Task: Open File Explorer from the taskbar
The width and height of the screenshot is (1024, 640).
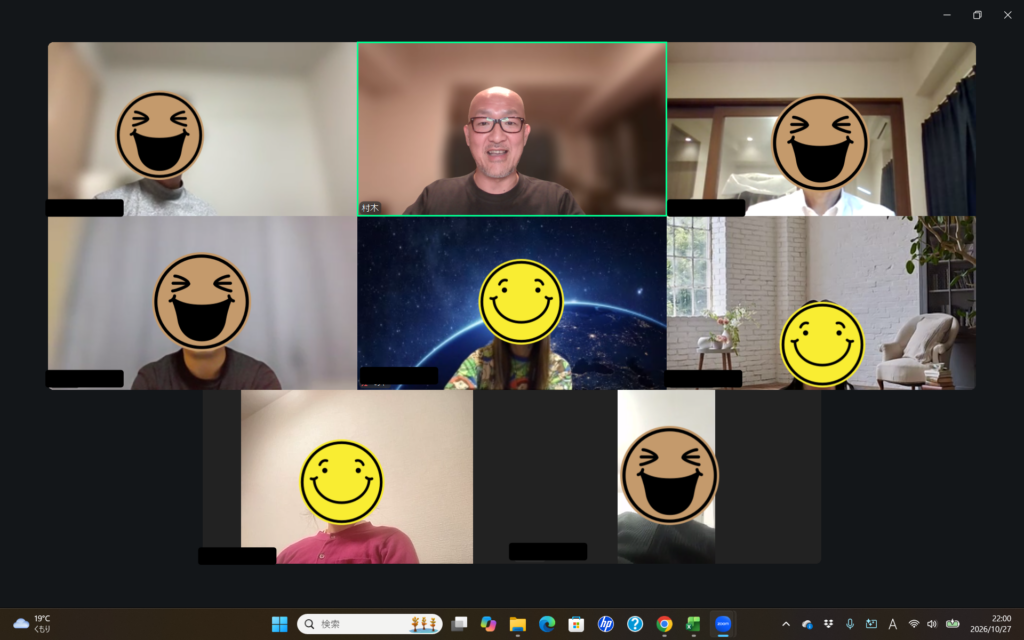Action: pyautogui.click(x=517, y=624)
